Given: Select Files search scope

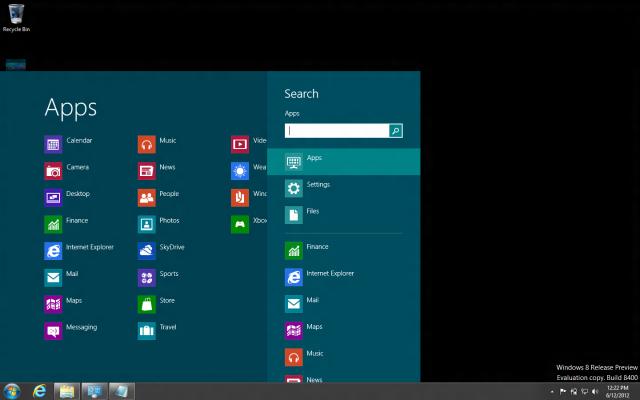Looking at the screenshot, I should coord(344,215).
